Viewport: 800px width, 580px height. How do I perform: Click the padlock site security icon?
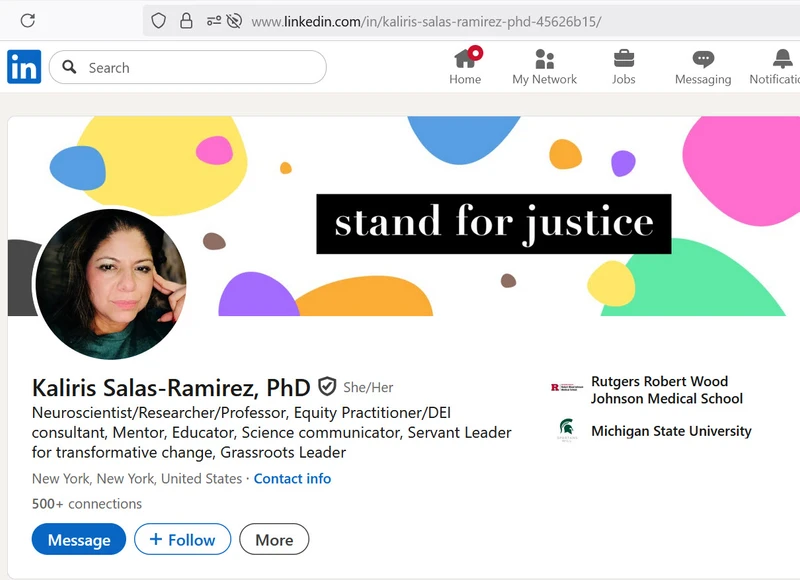pos(186,20)
